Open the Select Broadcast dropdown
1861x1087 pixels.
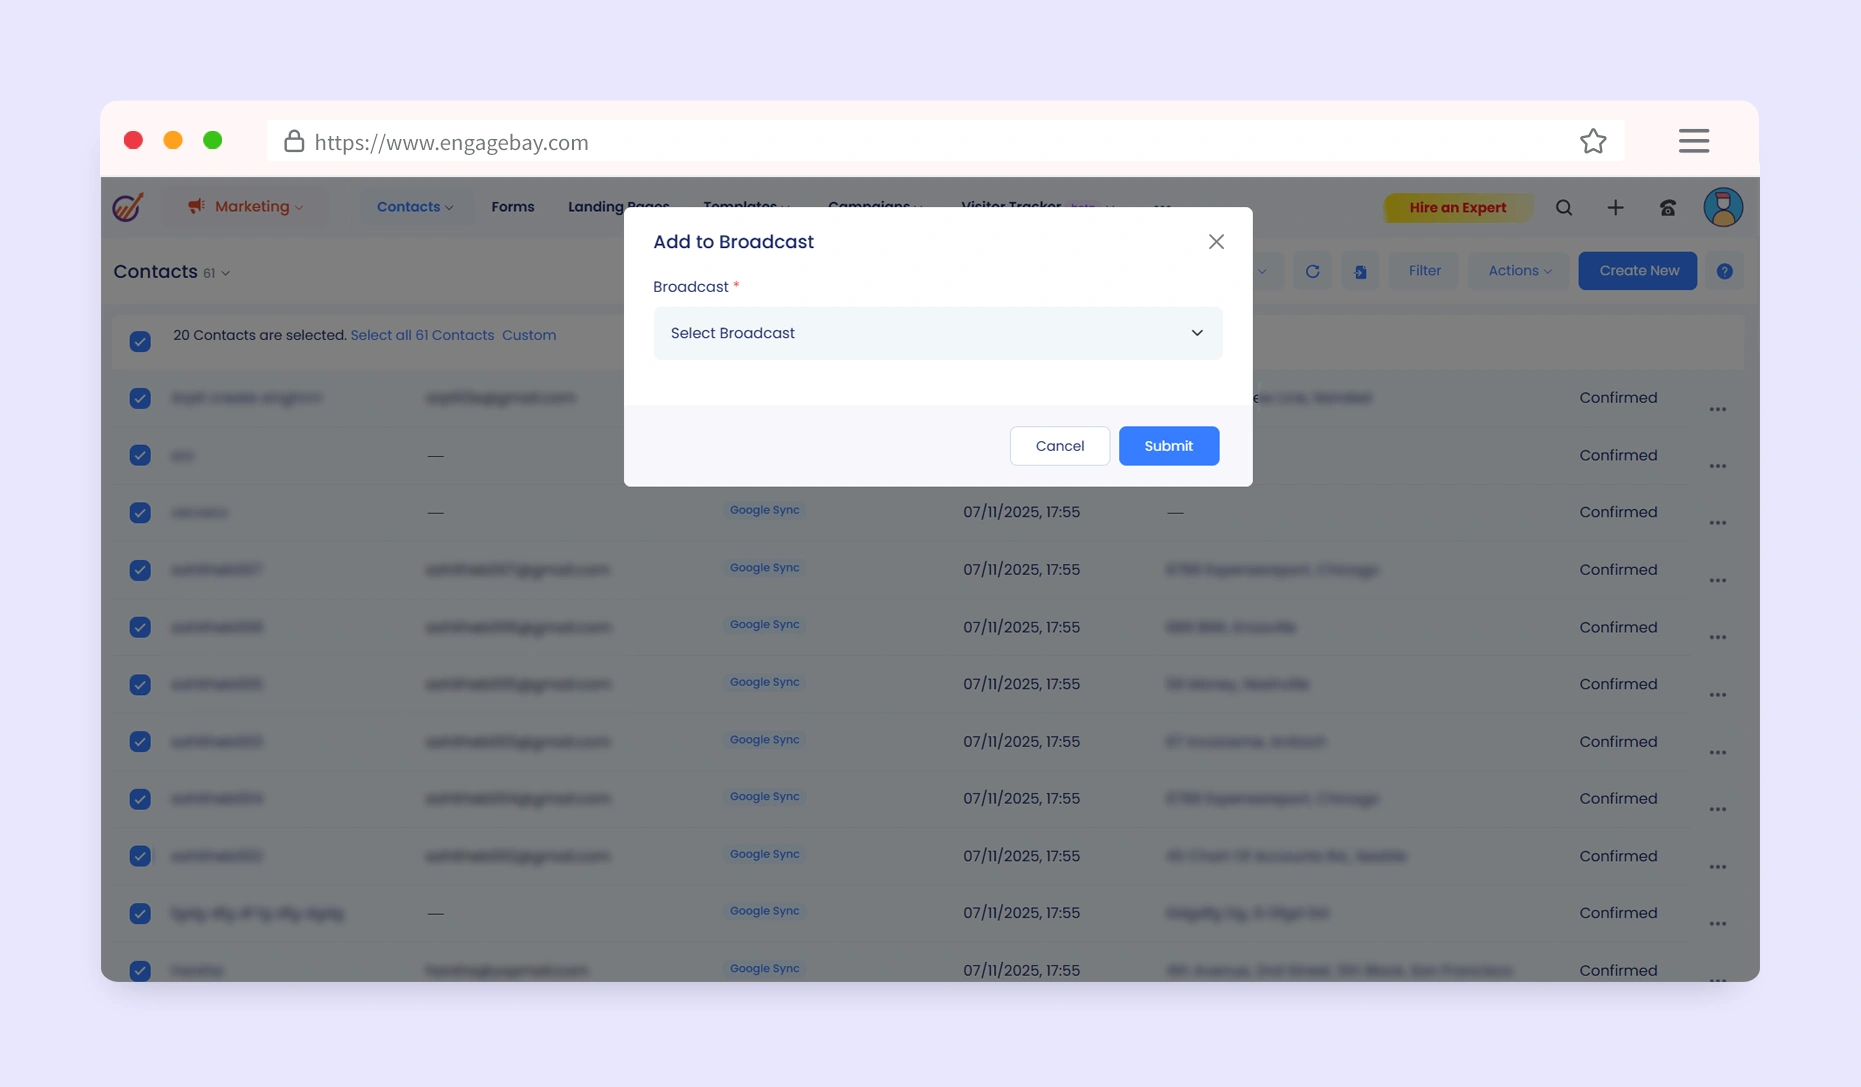[x=937, y=333]
